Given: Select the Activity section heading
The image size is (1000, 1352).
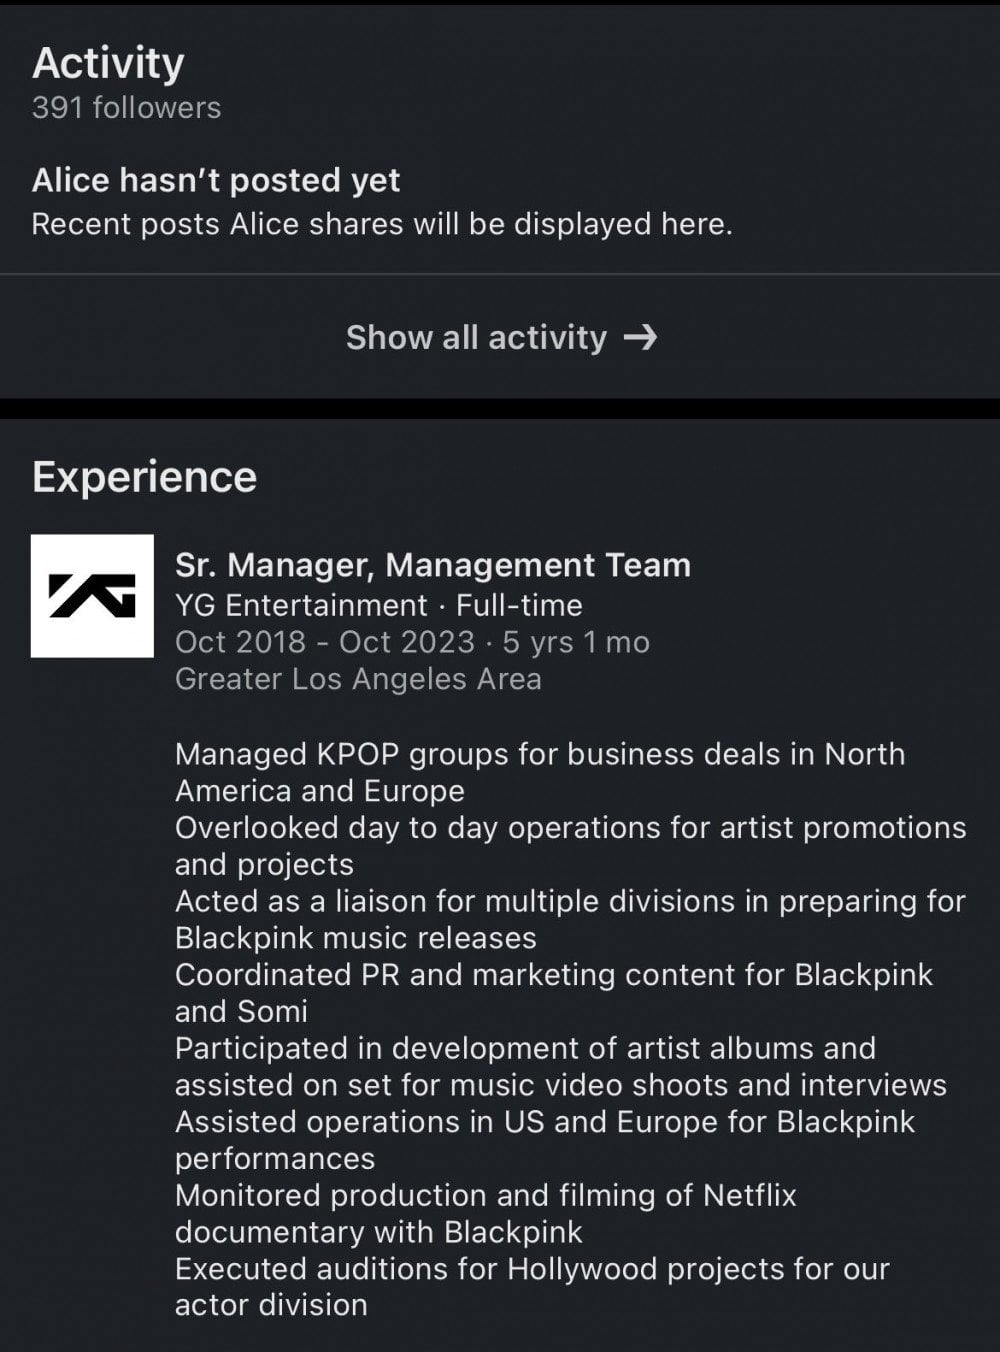Looking at the screenshot, I should (x=108, y=63).
